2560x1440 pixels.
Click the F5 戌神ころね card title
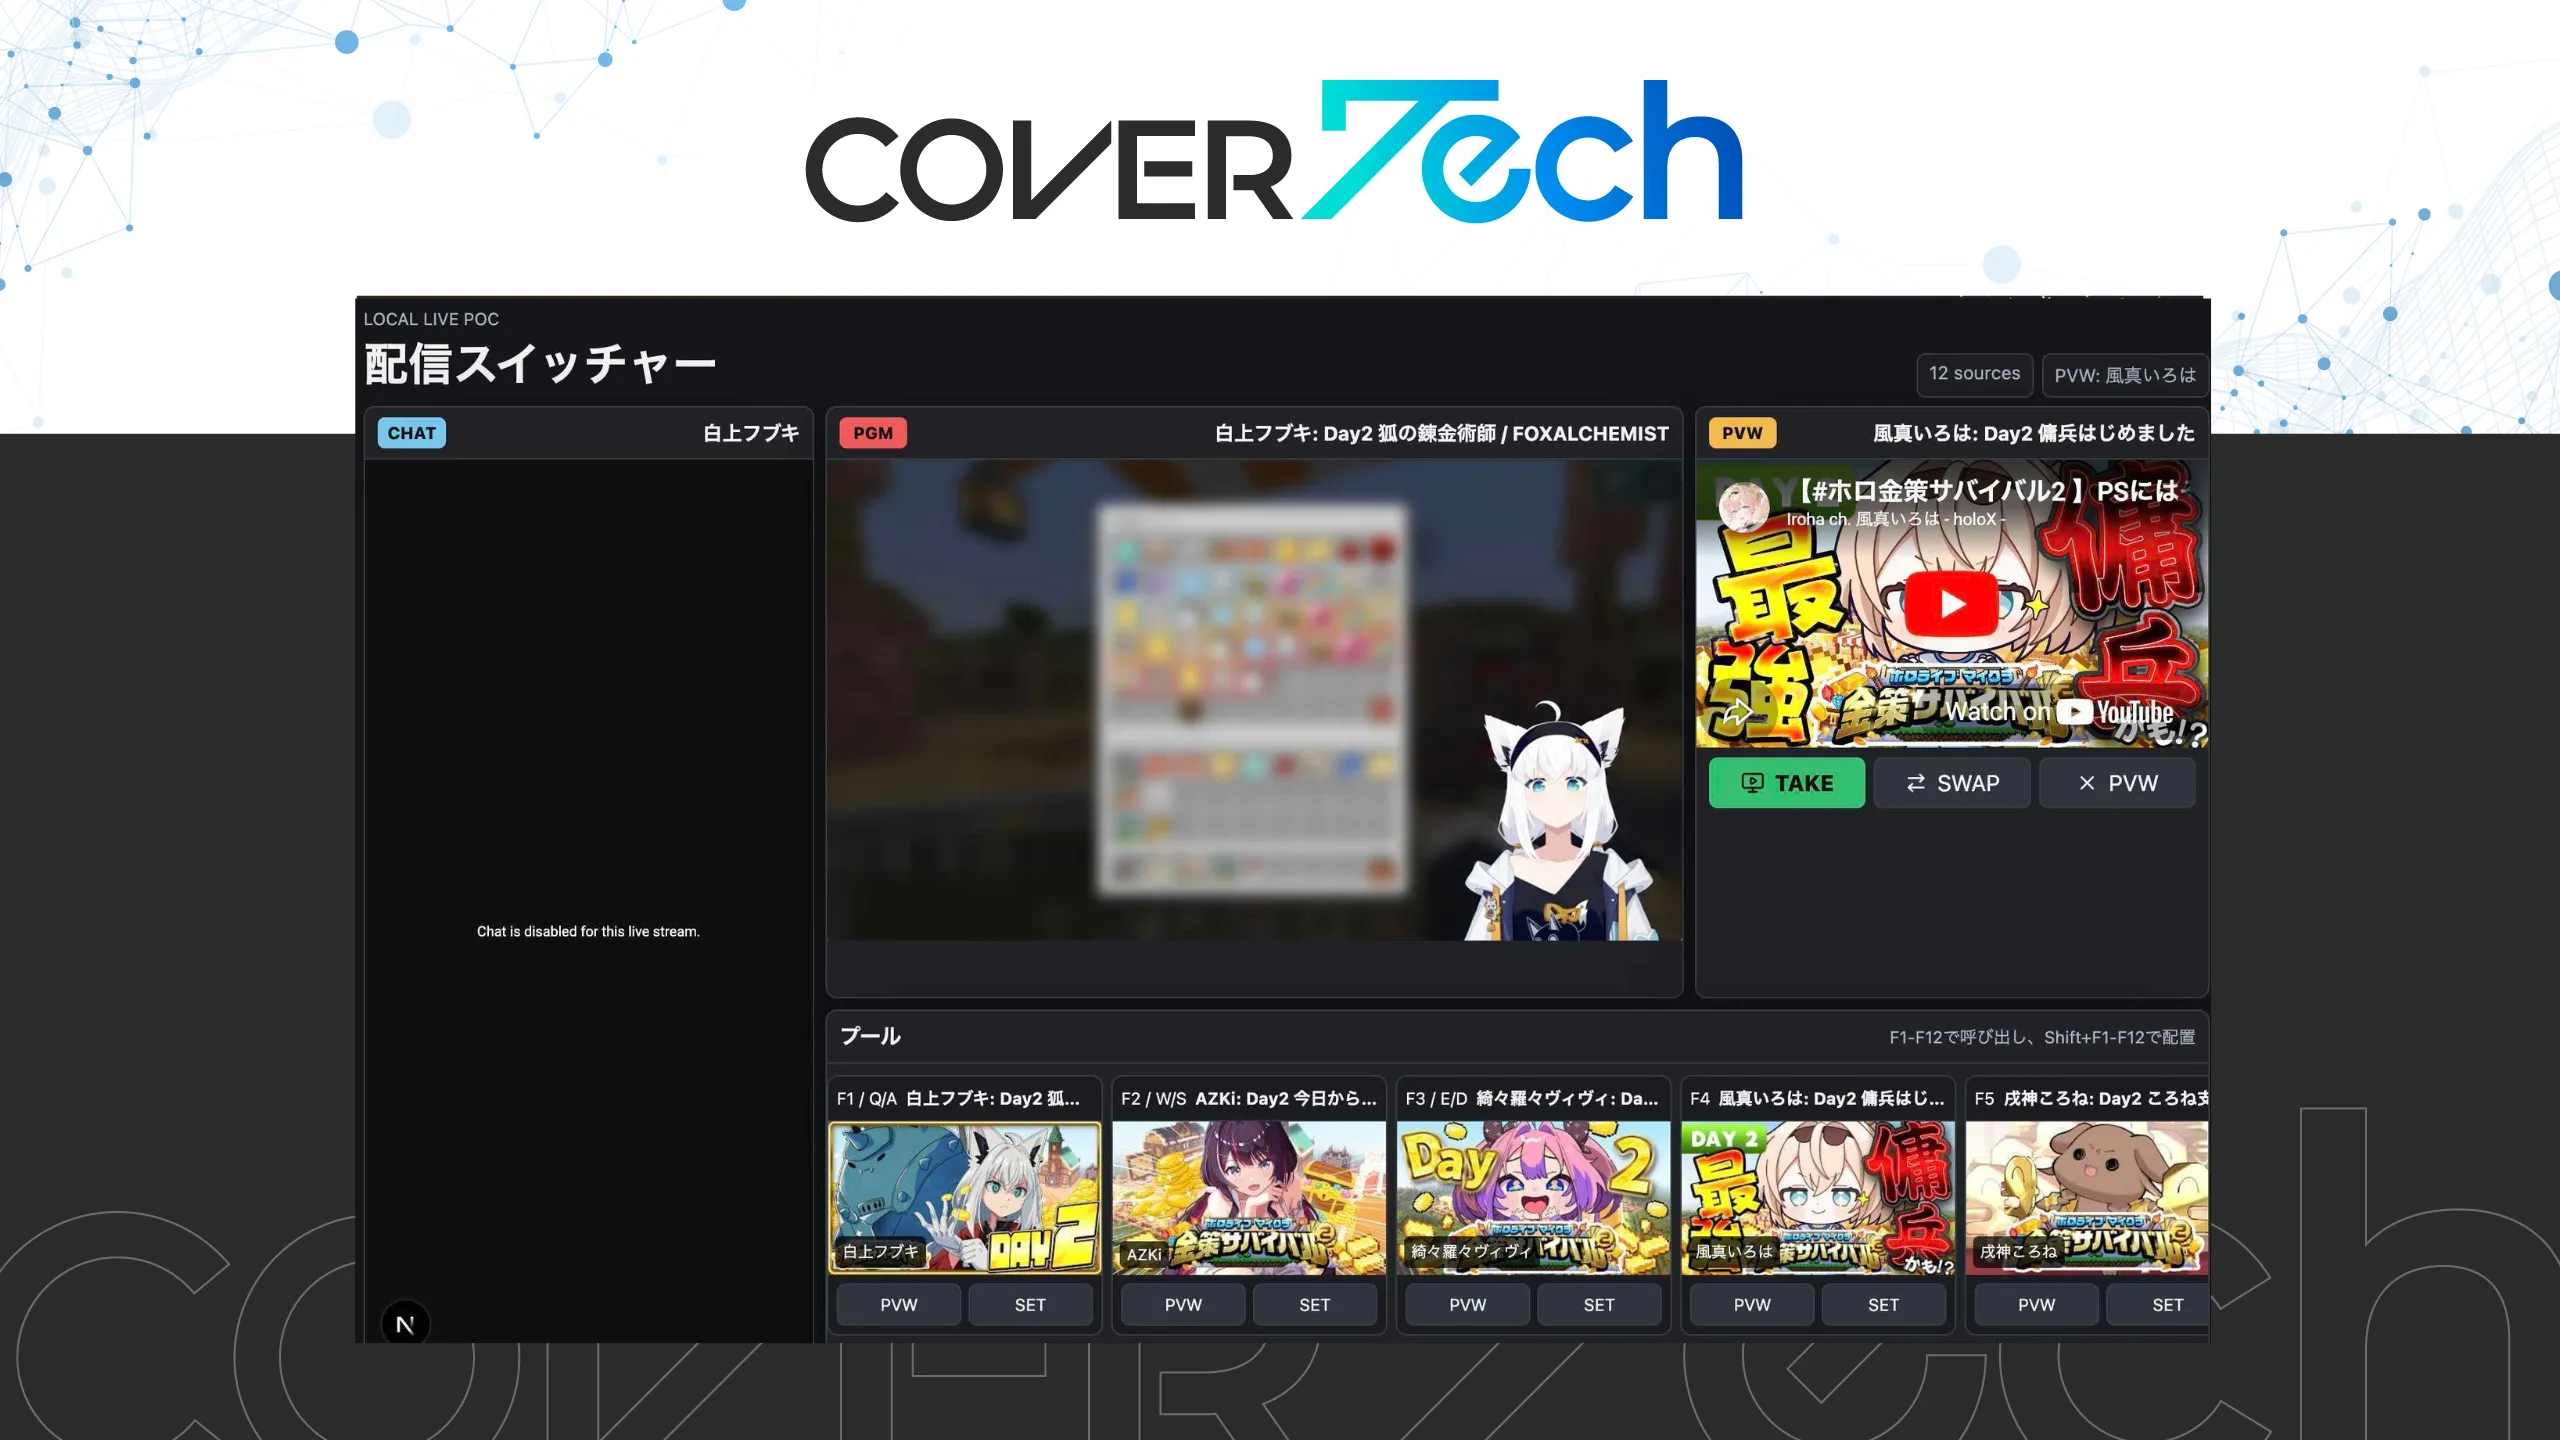(2092, 1098)
